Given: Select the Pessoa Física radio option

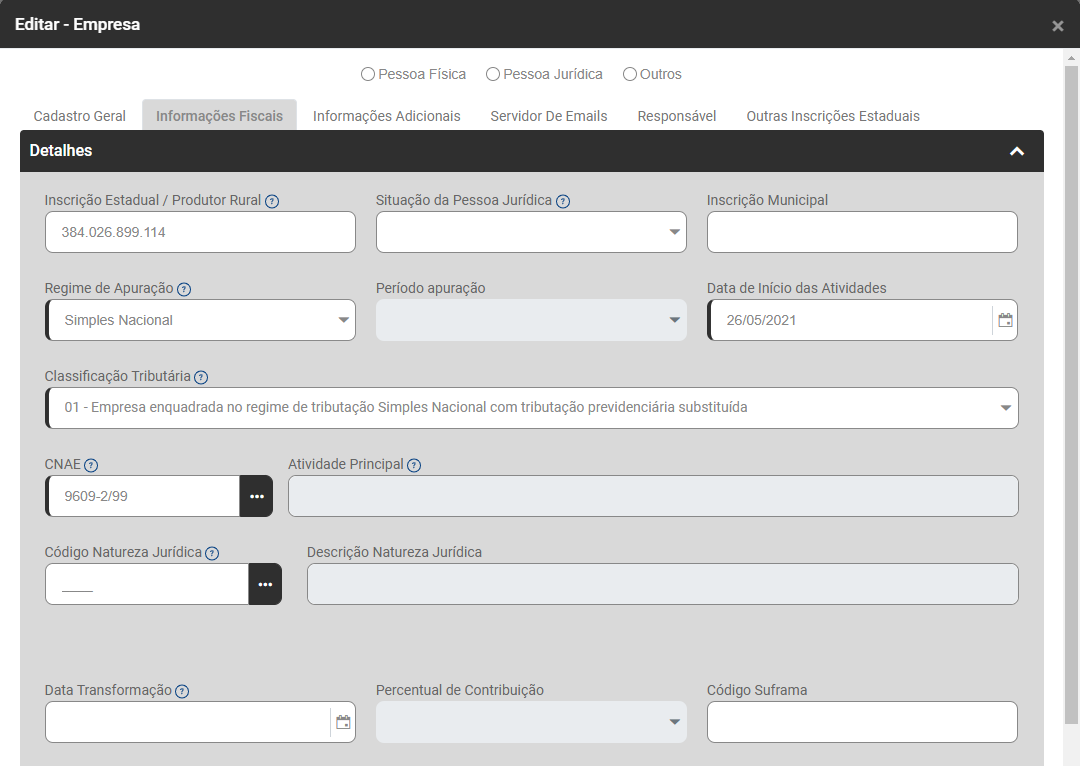Looking at the screenshot, I should 368,74.
